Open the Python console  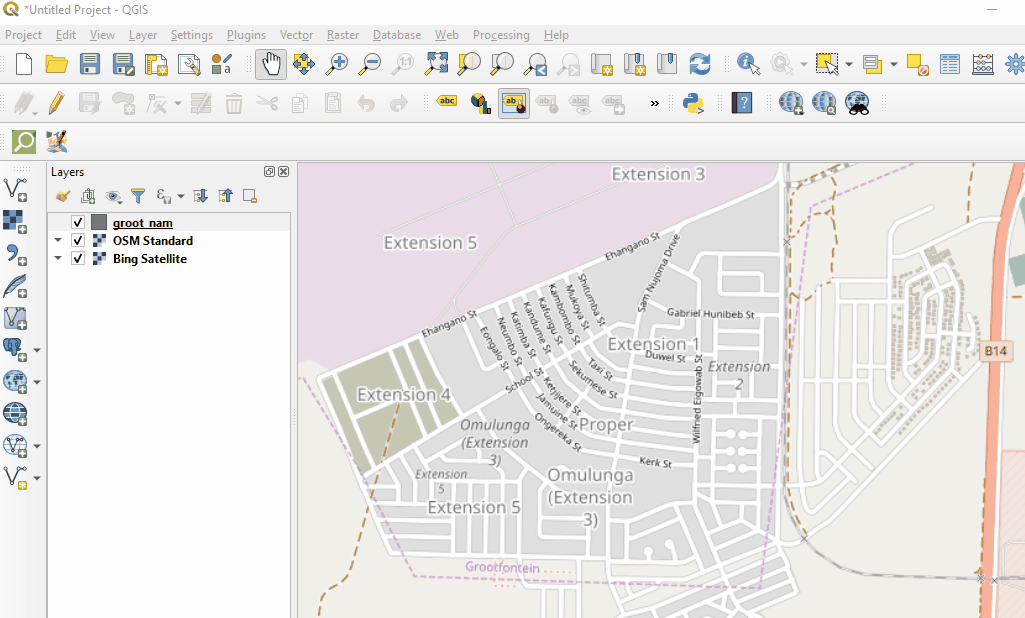tap(693, 102)
